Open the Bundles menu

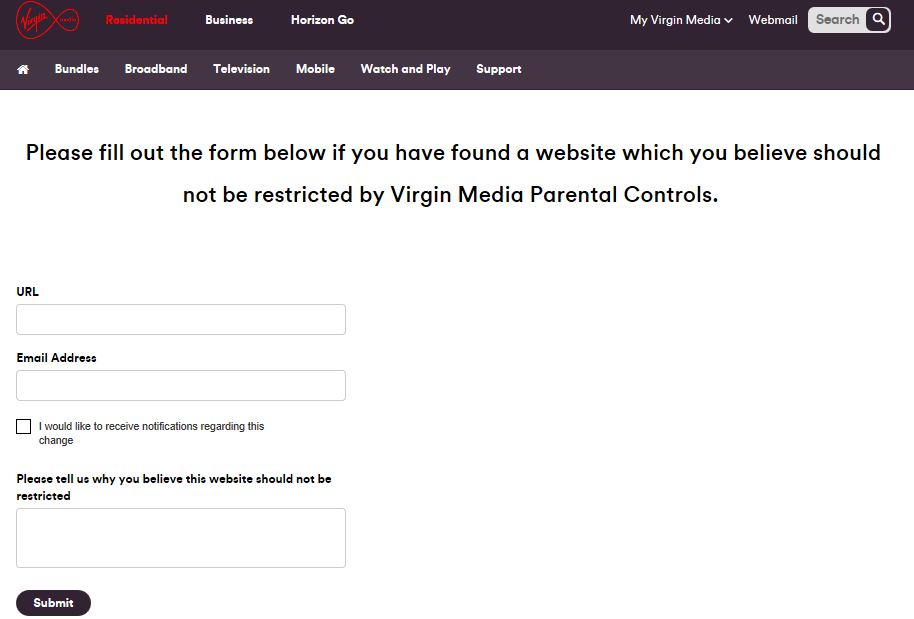tap(77, 69)
